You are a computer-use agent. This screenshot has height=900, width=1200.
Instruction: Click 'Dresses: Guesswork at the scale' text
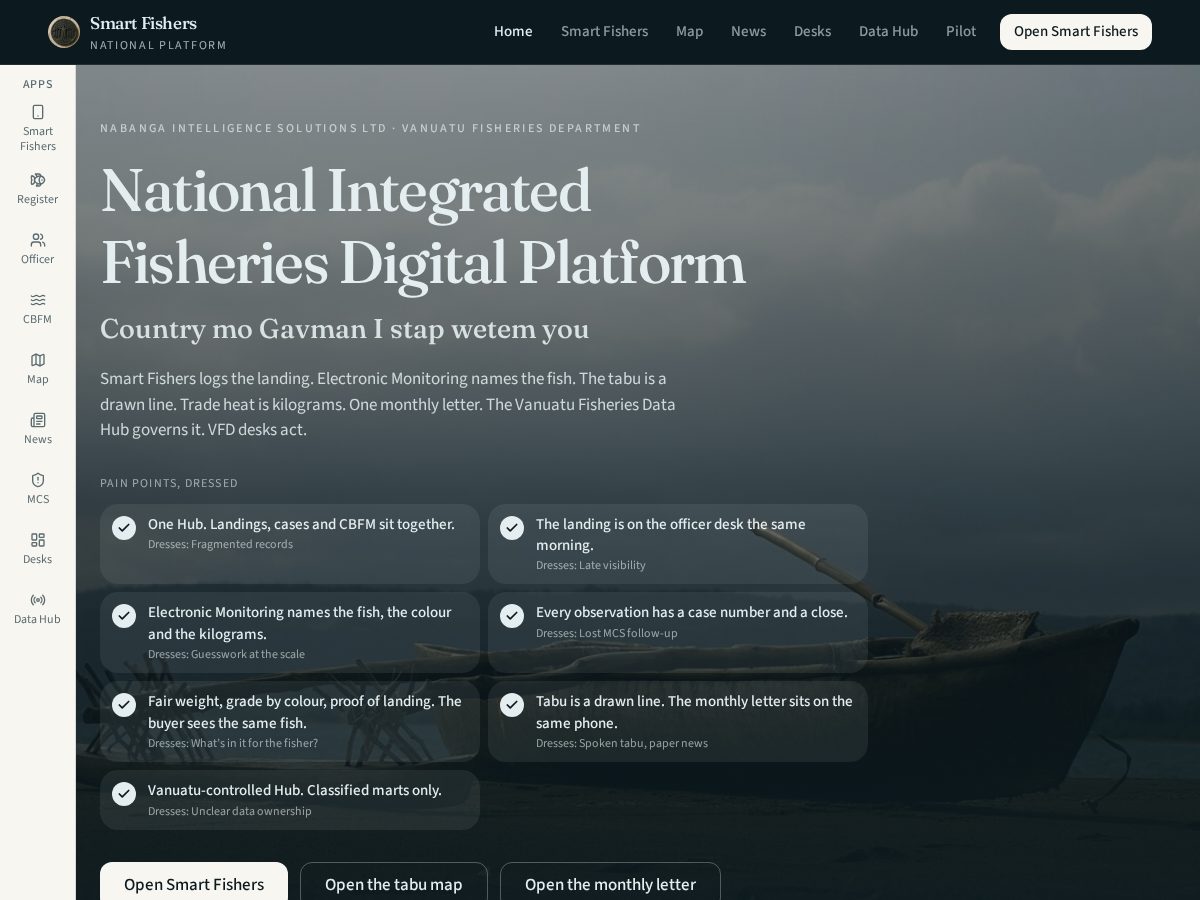coord(226,655)
